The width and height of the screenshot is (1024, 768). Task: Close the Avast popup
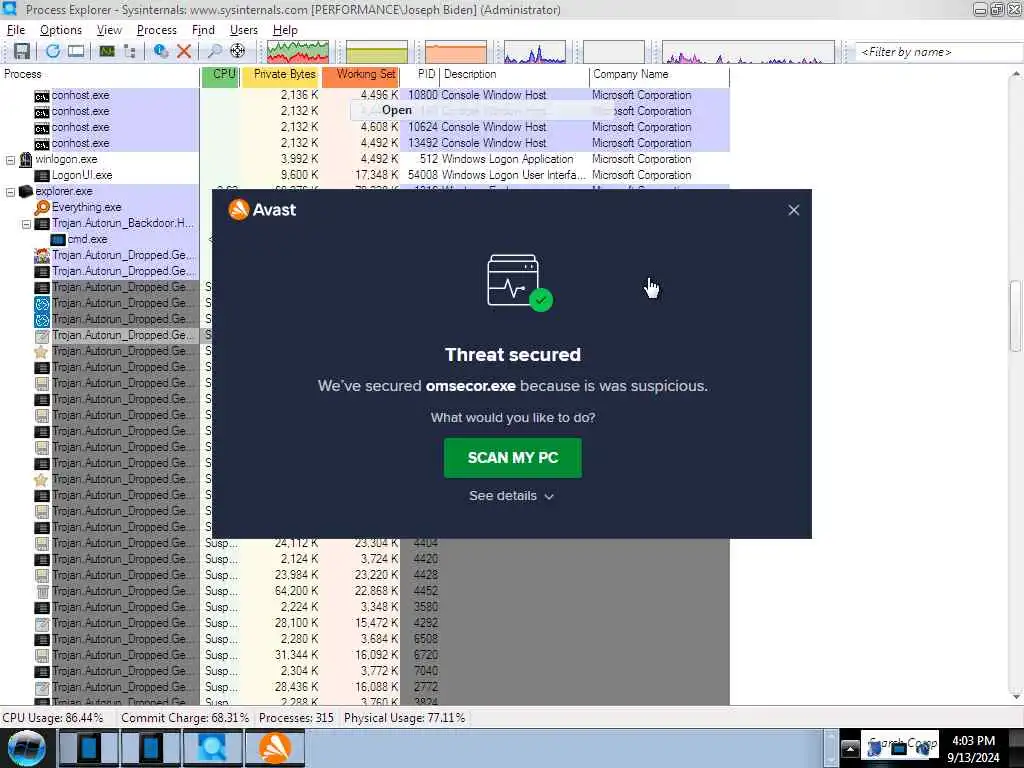[x=793, y=210]
